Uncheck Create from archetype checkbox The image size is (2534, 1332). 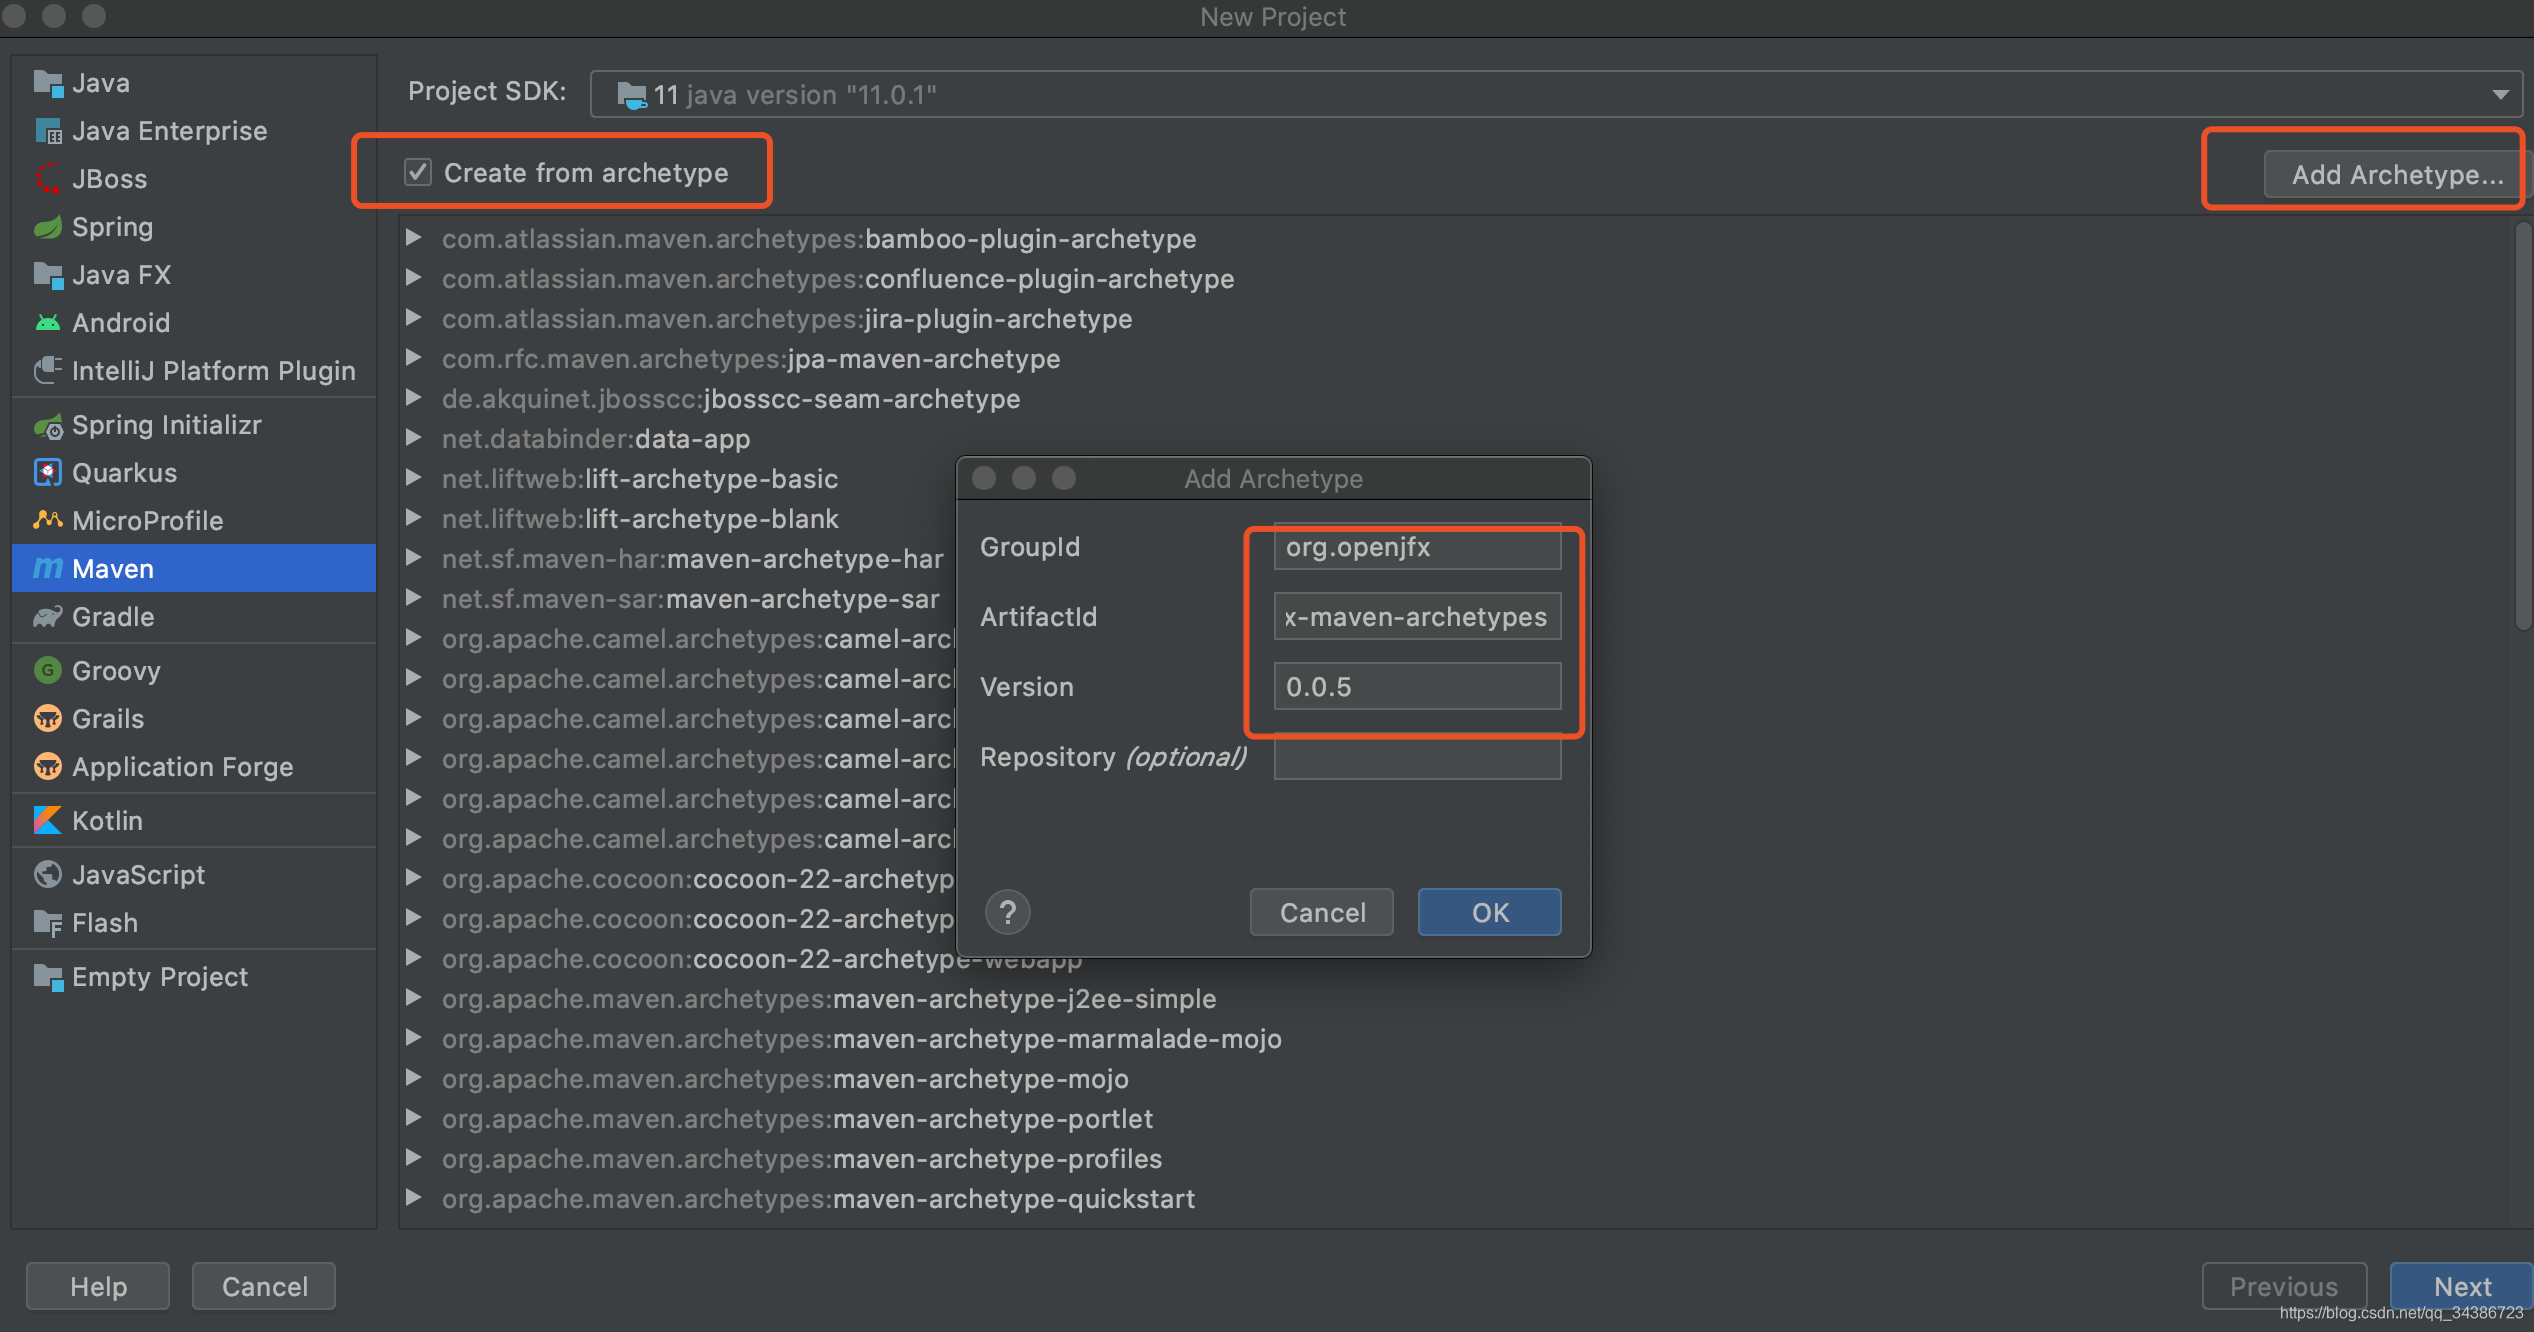[418, 172]
